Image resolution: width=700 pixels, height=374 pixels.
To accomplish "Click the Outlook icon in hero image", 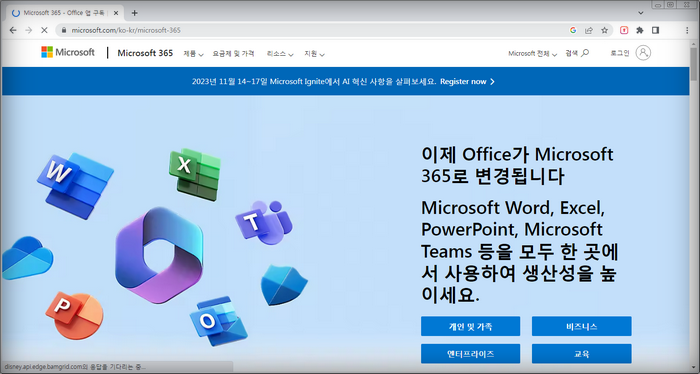I will pyautogui.click(x=218, y=321).
